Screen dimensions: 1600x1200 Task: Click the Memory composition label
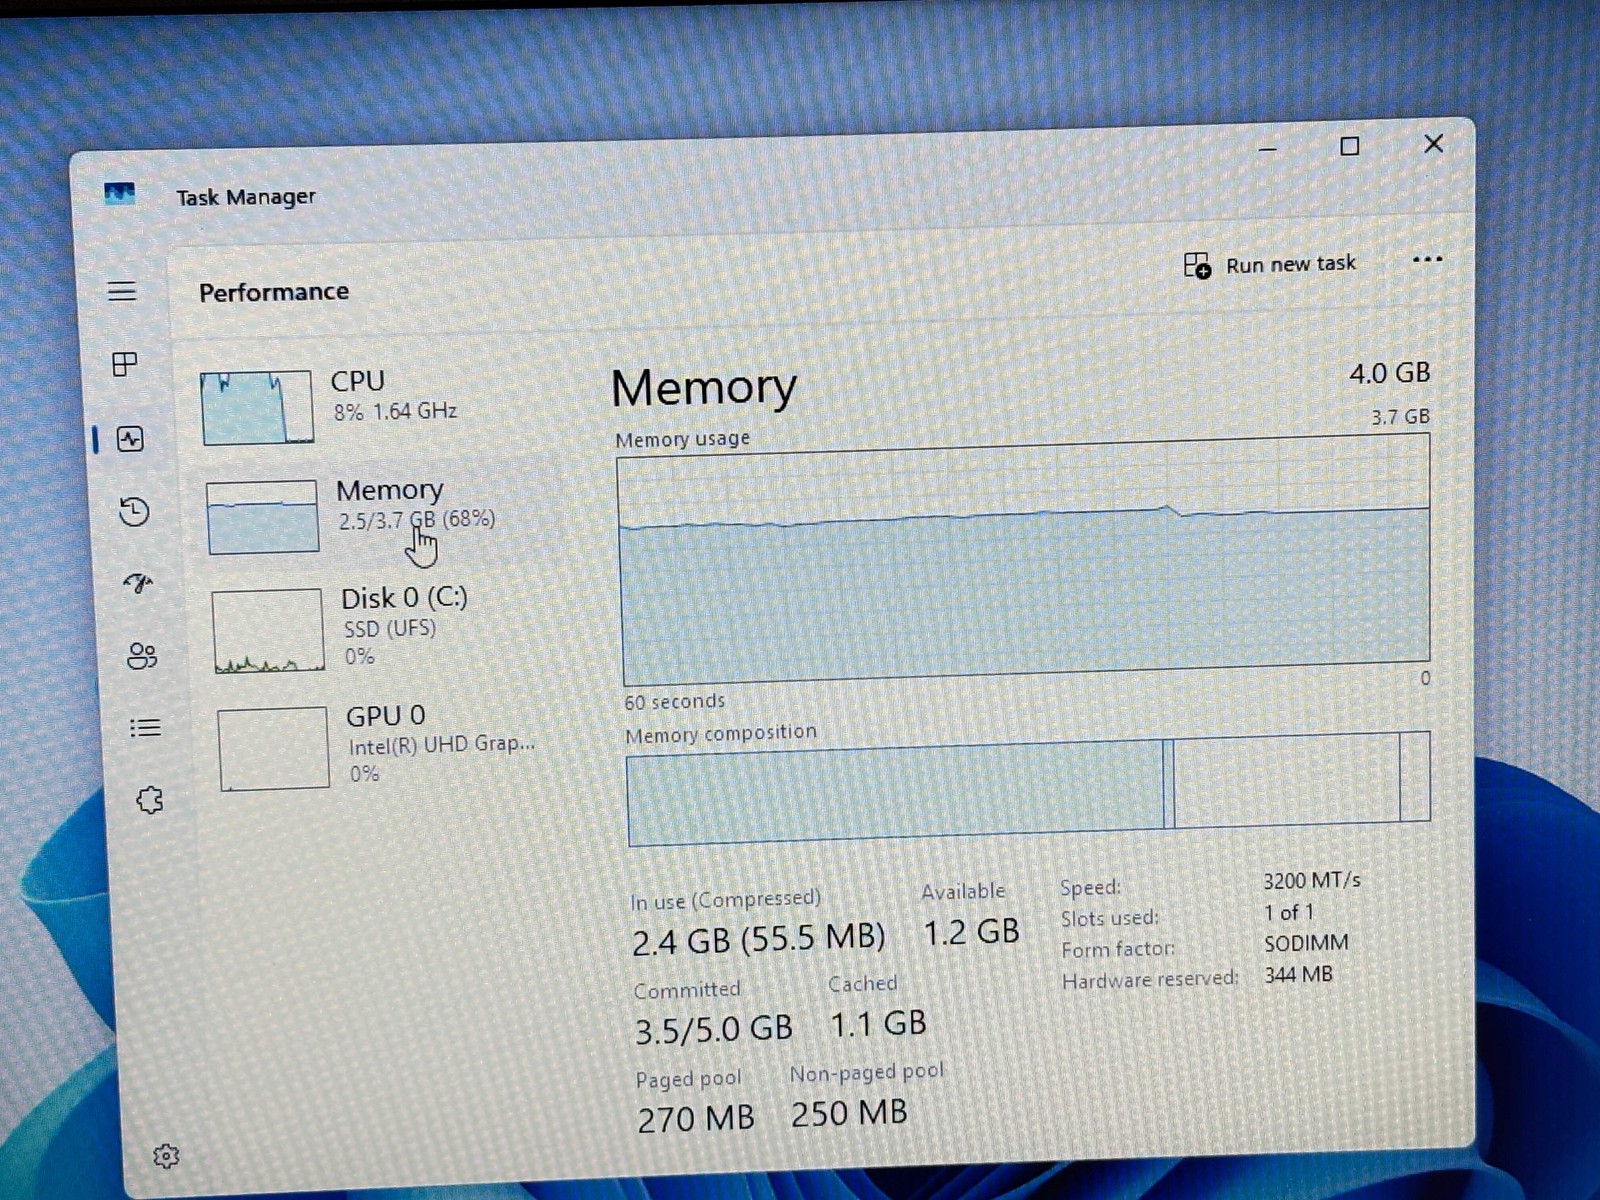tap(720, 734)
